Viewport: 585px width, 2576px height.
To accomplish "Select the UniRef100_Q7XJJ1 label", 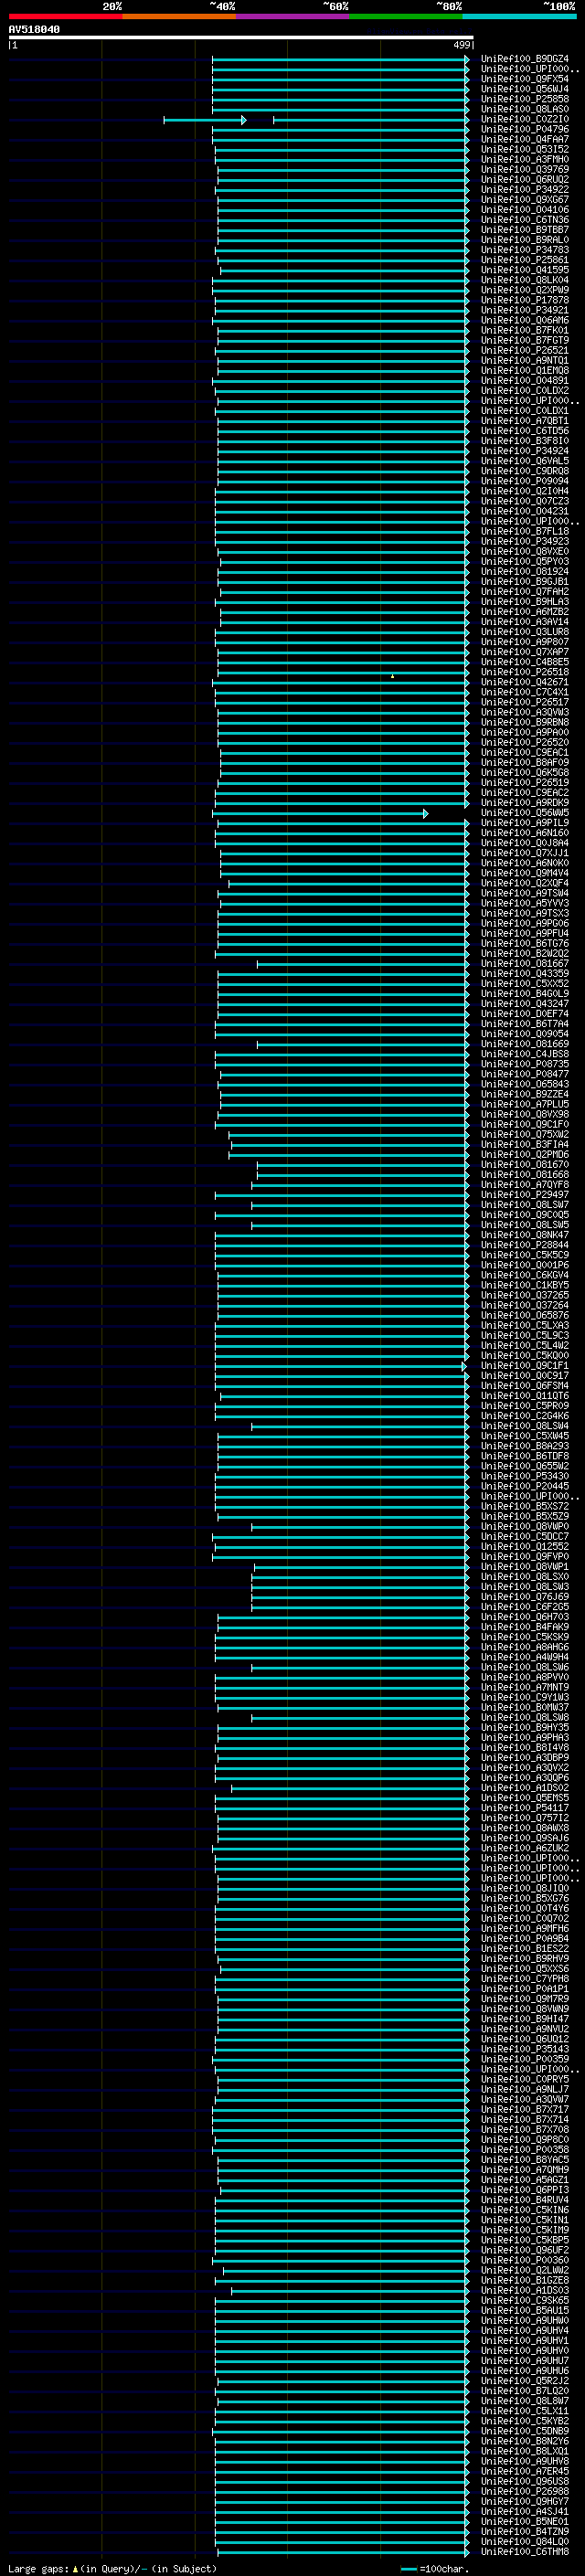I will click(x=525, y=852).
